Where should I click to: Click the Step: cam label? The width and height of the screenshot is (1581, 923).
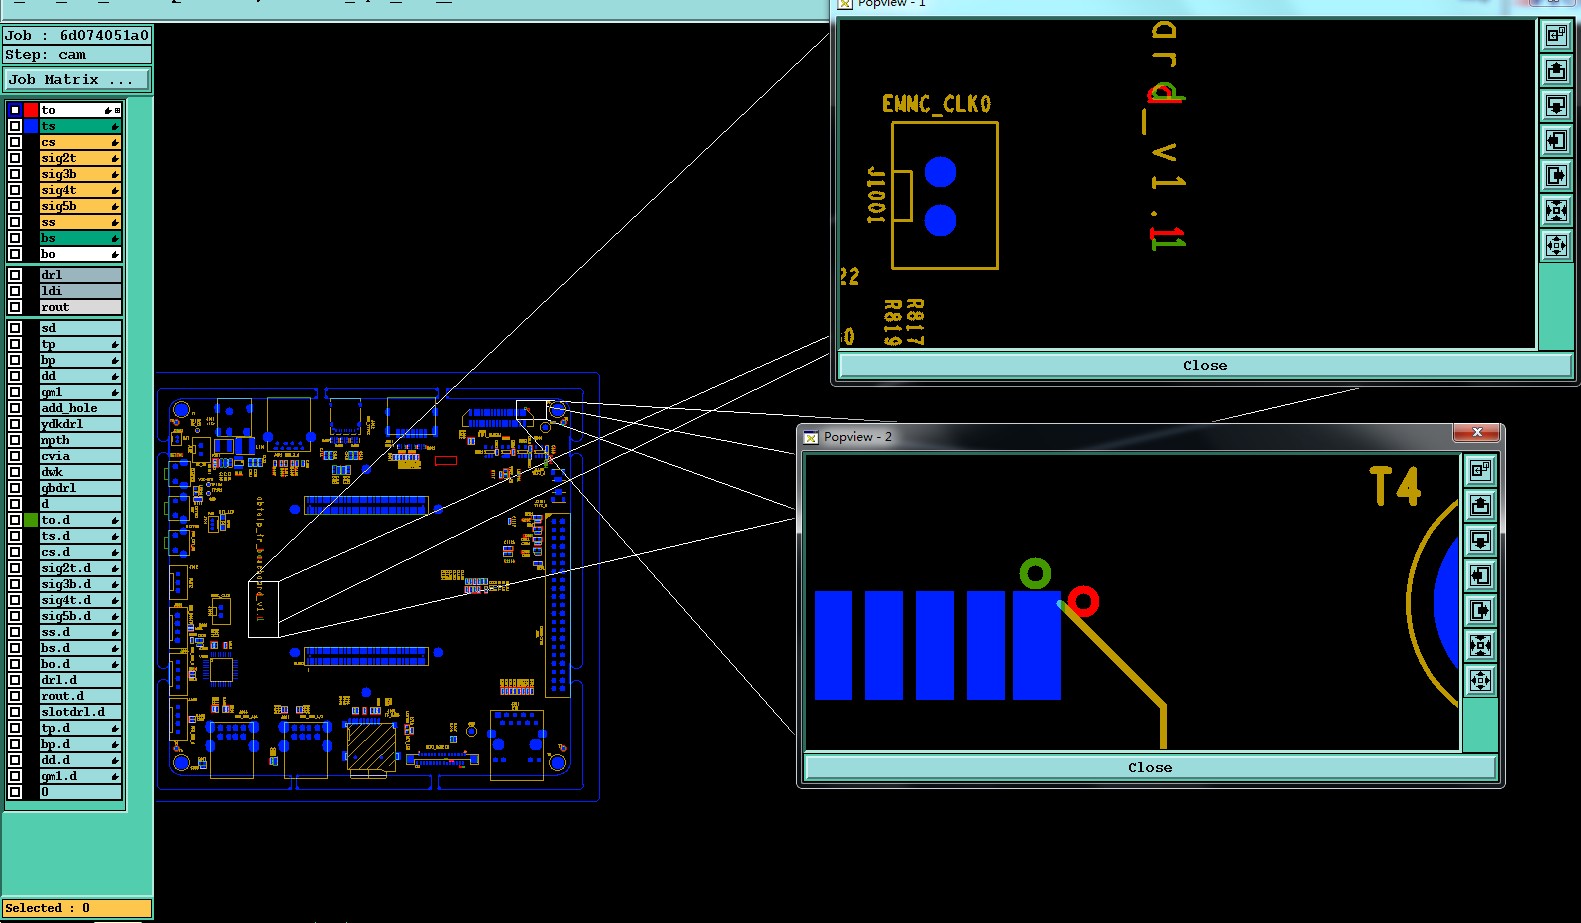click(77, 55)
